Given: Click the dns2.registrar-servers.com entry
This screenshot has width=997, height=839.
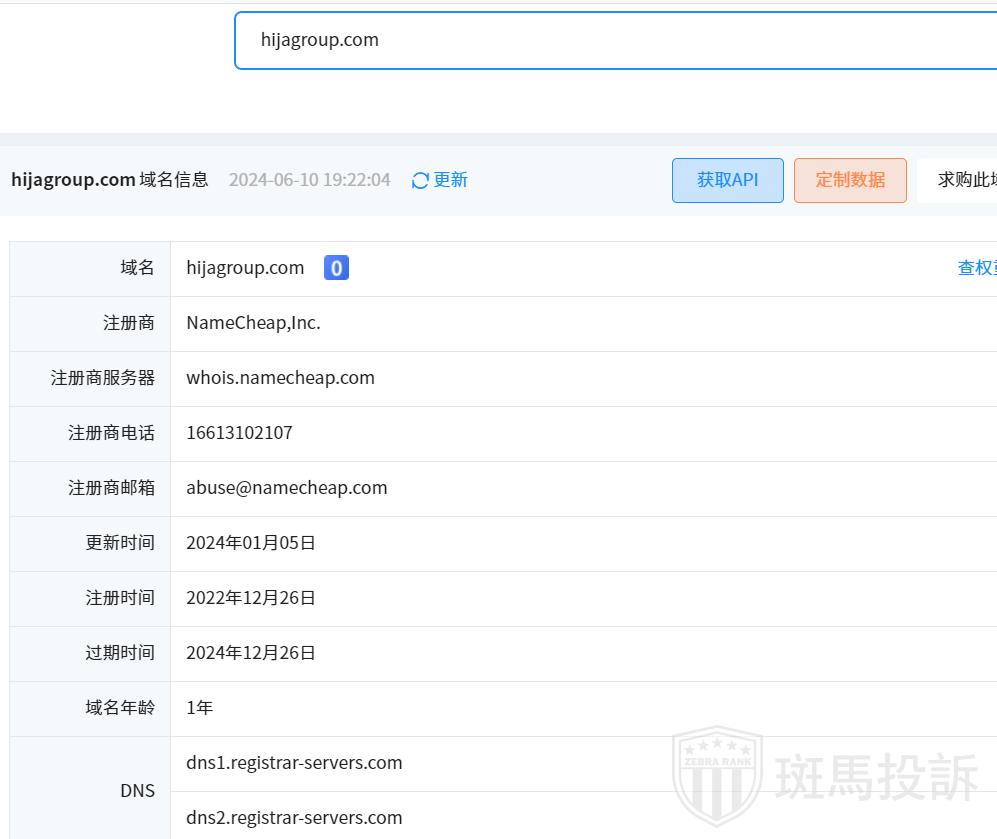Looking at the screenshot, I should 294,818.
